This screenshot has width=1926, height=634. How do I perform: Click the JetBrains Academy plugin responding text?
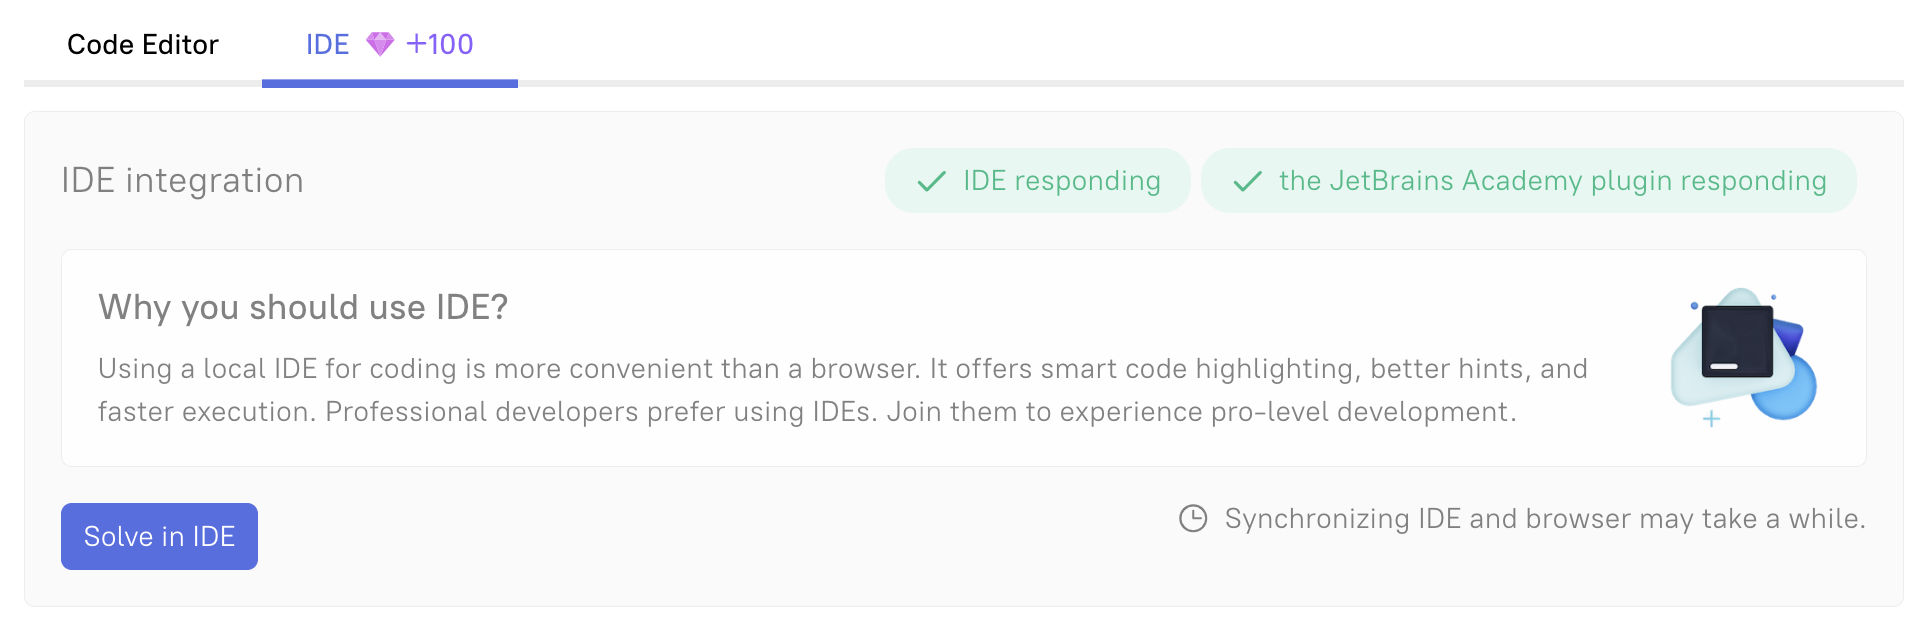(1552, 181)
